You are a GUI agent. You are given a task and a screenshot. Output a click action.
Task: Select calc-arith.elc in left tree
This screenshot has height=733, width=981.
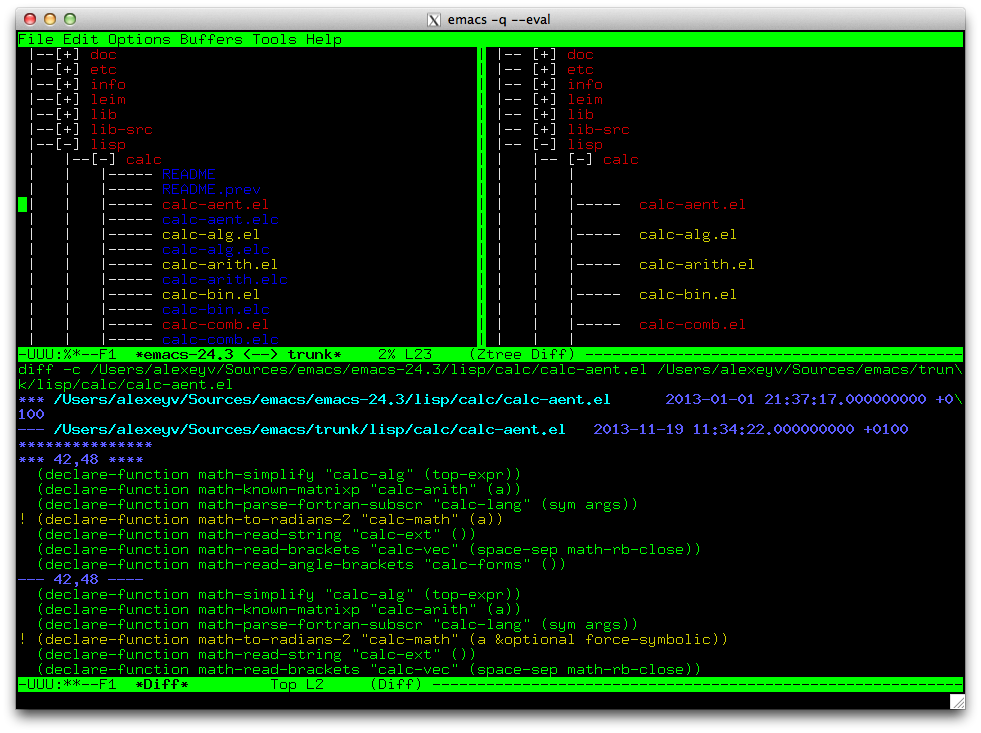pos(225,280)
